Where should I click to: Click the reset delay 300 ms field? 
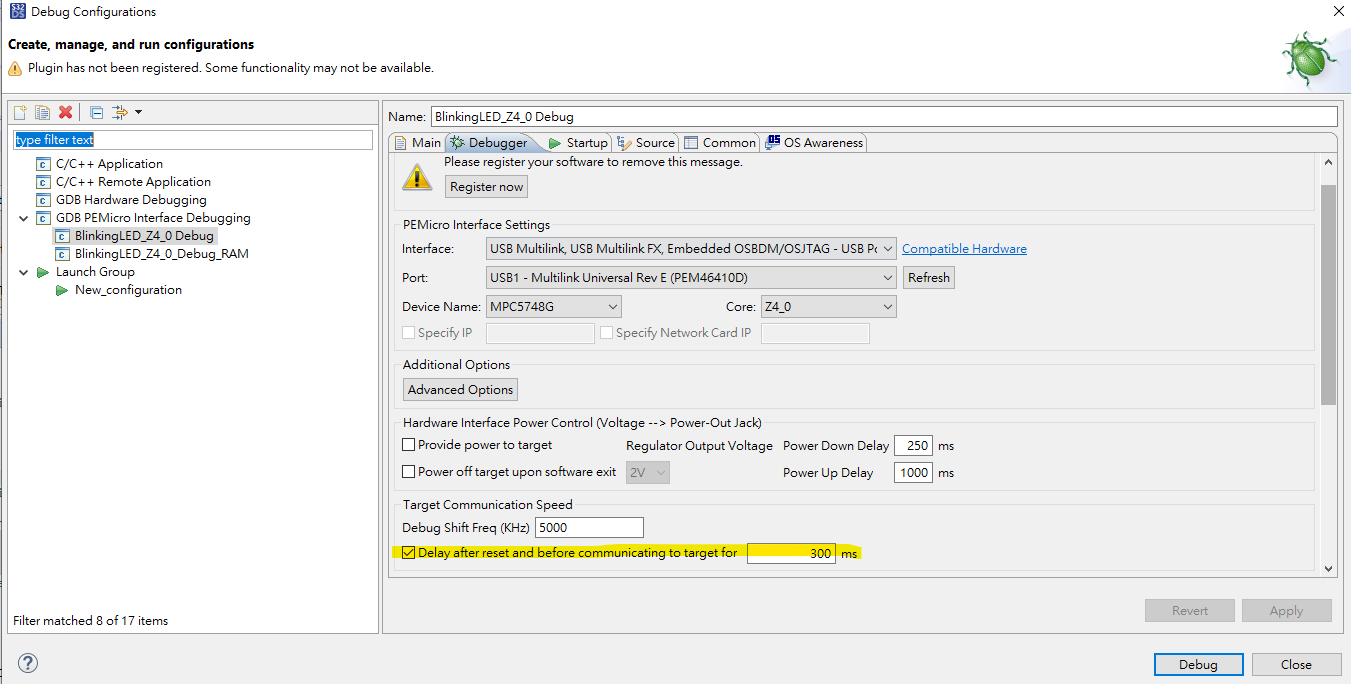(x=791, y=553)
